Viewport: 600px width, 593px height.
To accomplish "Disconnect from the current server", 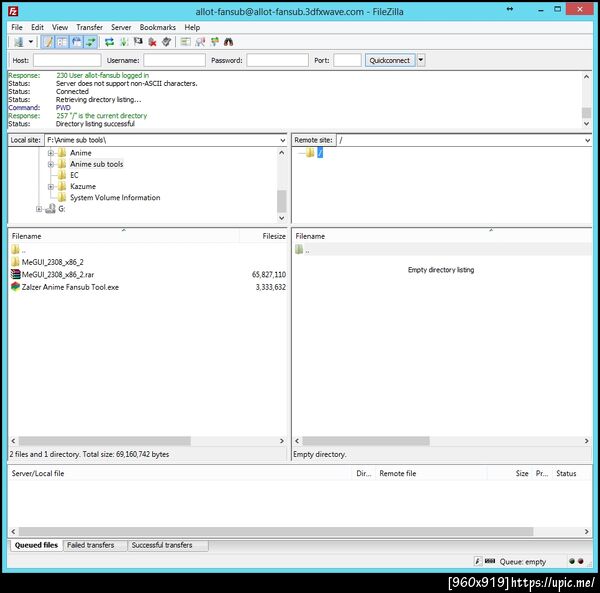I will [152, 42].
